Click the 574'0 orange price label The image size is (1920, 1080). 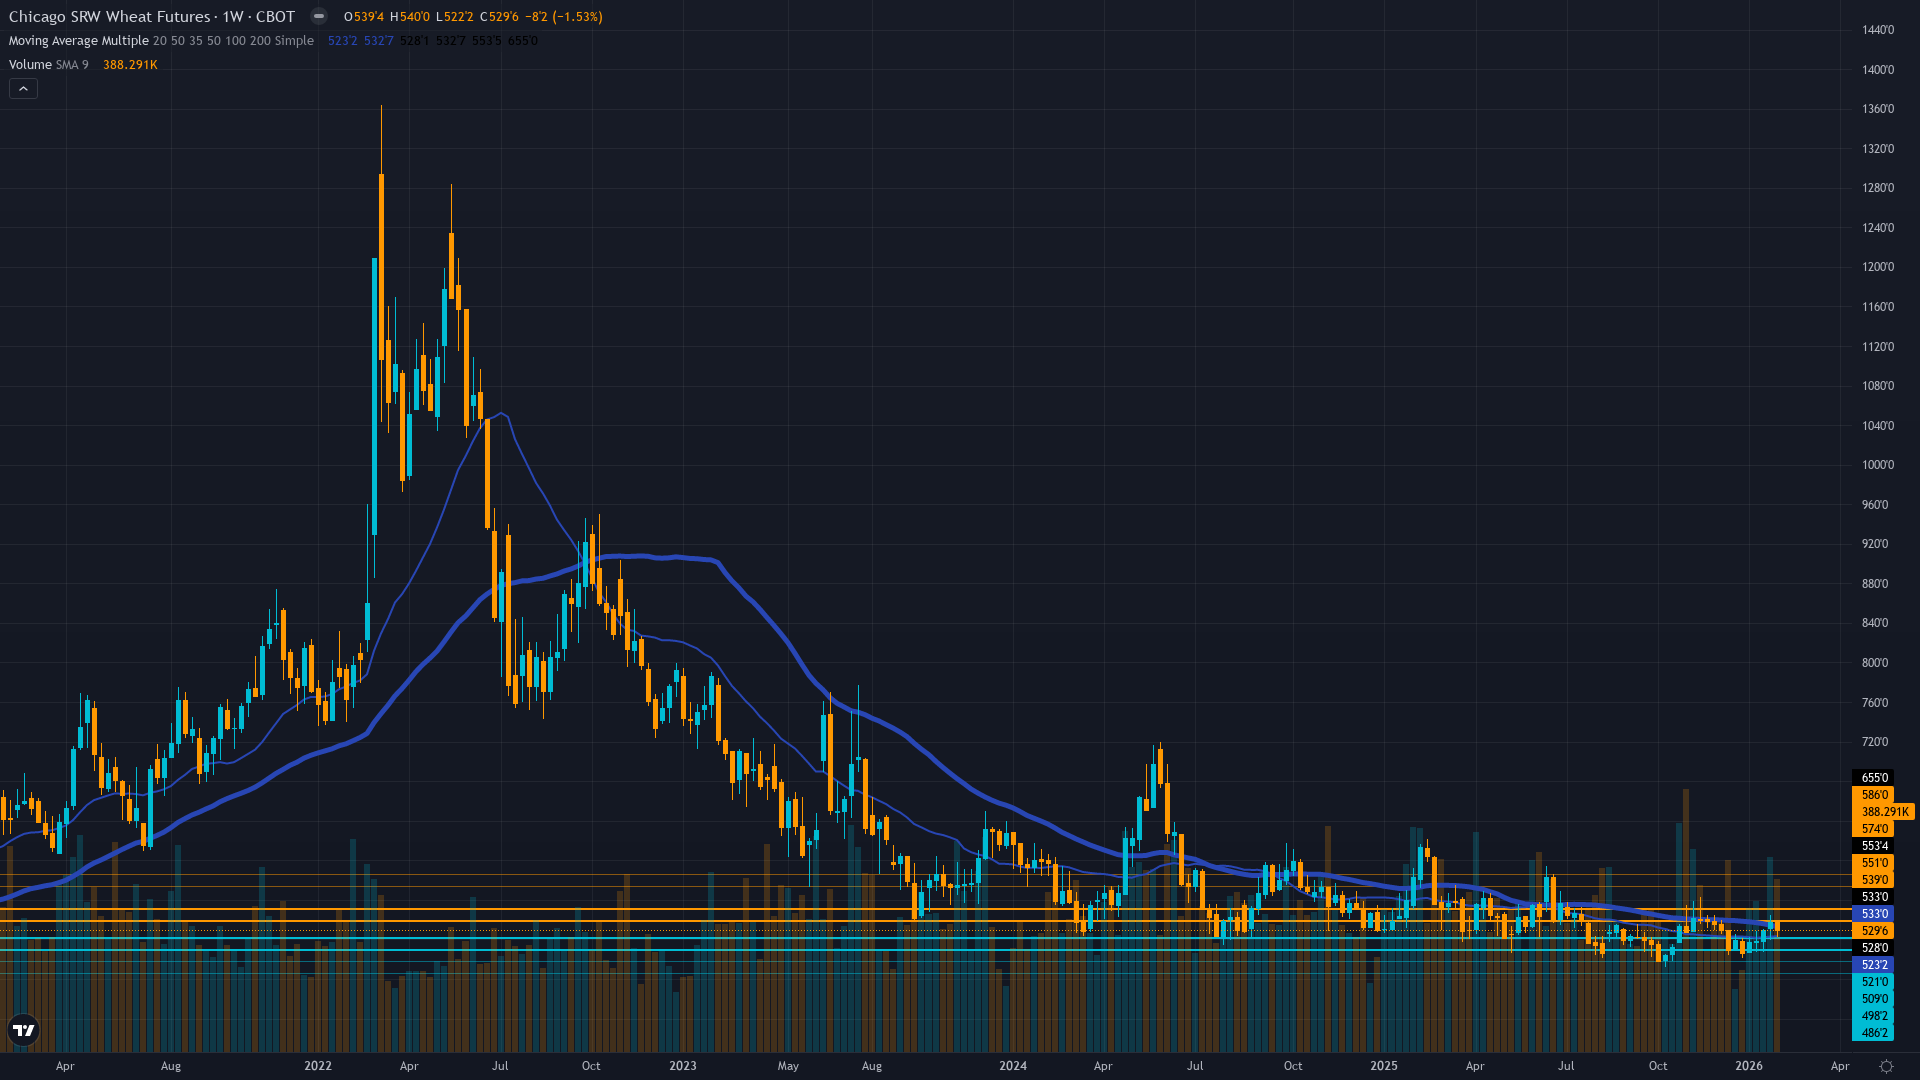click(x=1875, y=829)
